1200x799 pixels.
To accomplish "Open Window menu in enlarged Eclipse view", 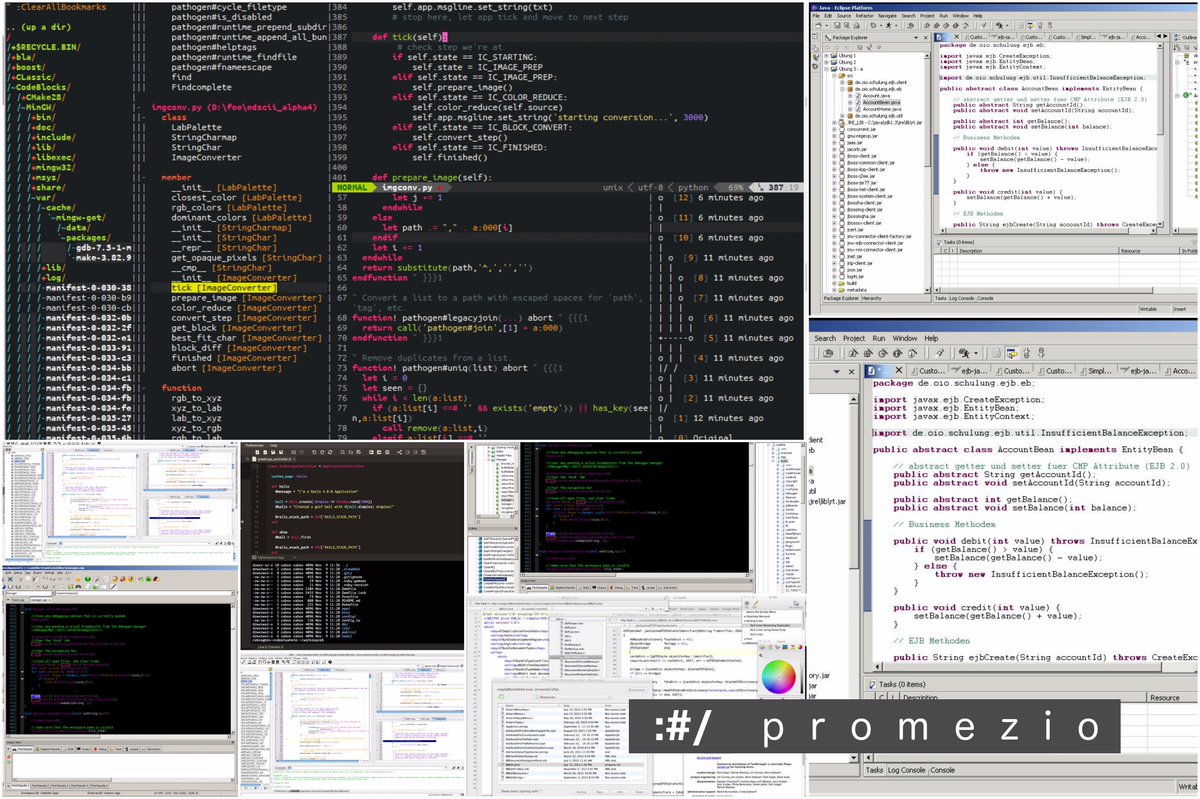I will (905, 338).
